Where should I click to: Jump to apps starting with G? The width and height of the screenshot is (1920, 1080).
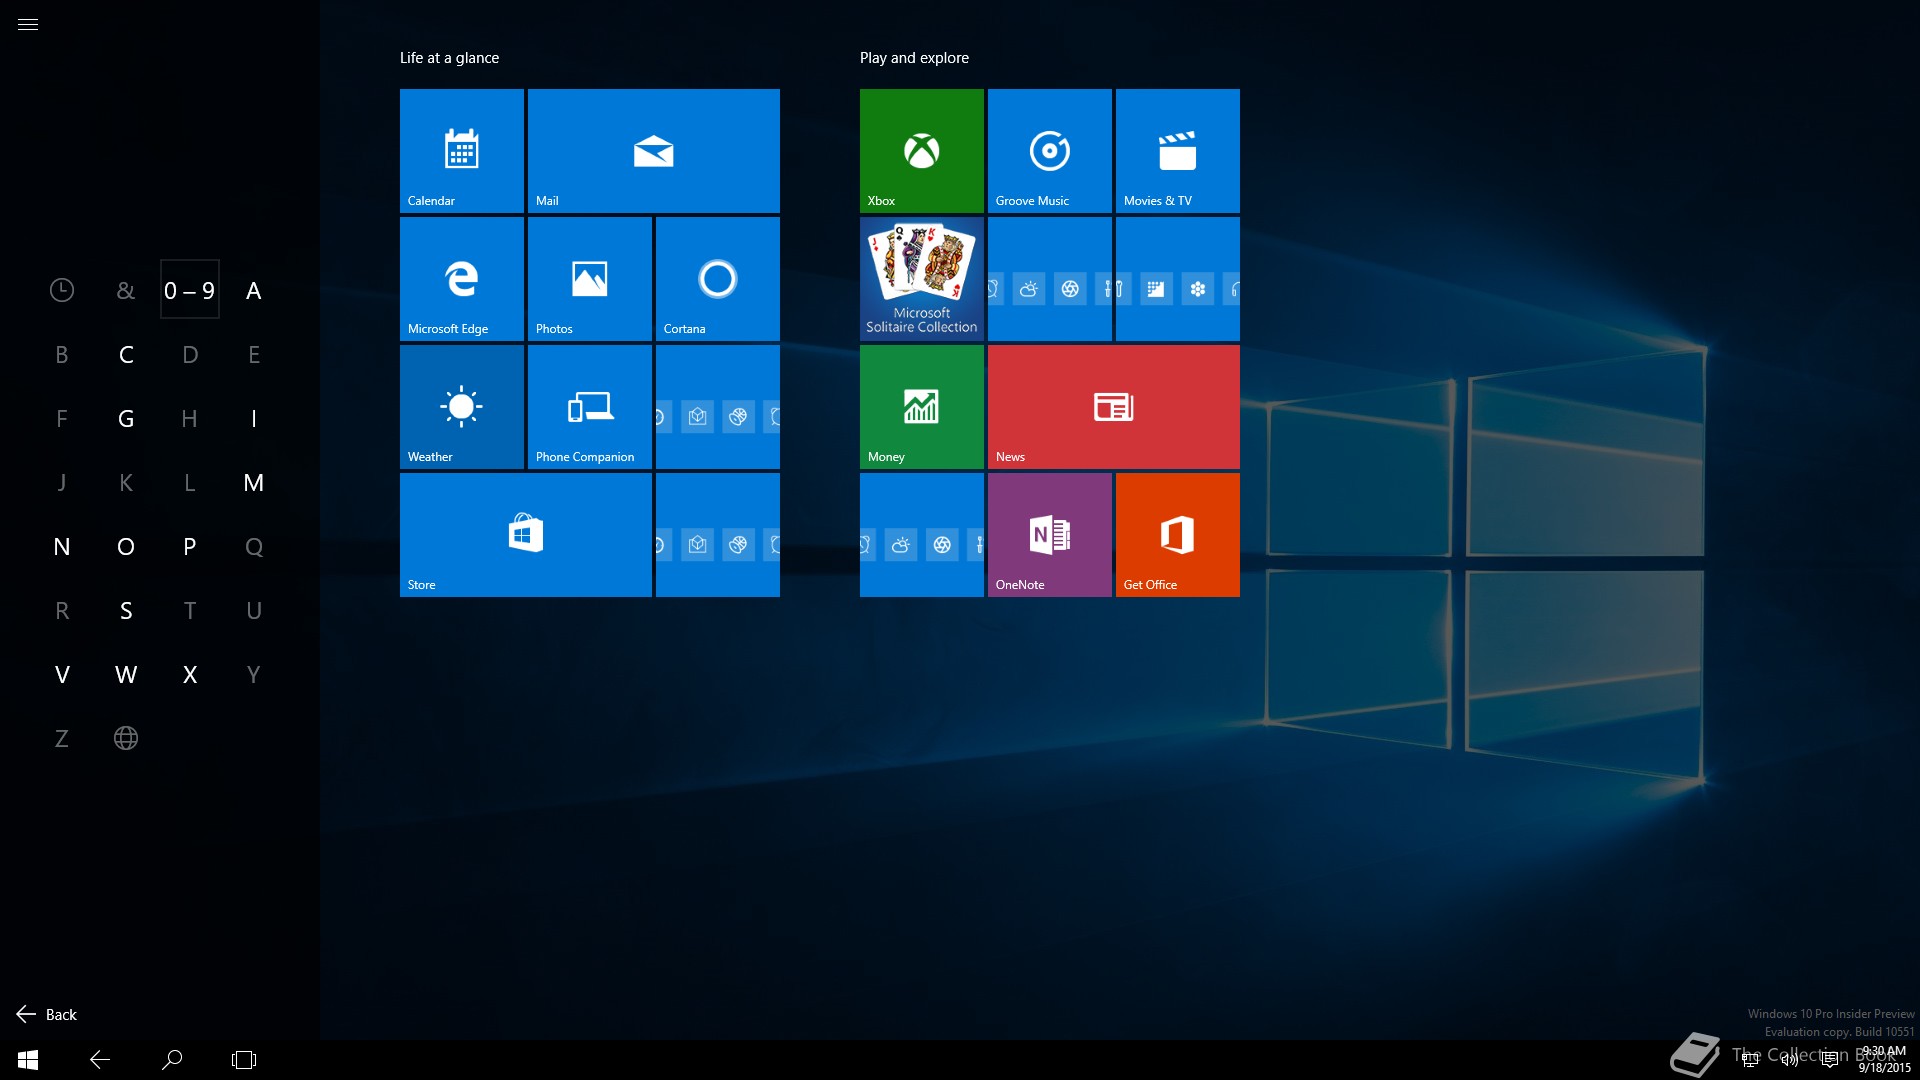[x=126, y=418]
